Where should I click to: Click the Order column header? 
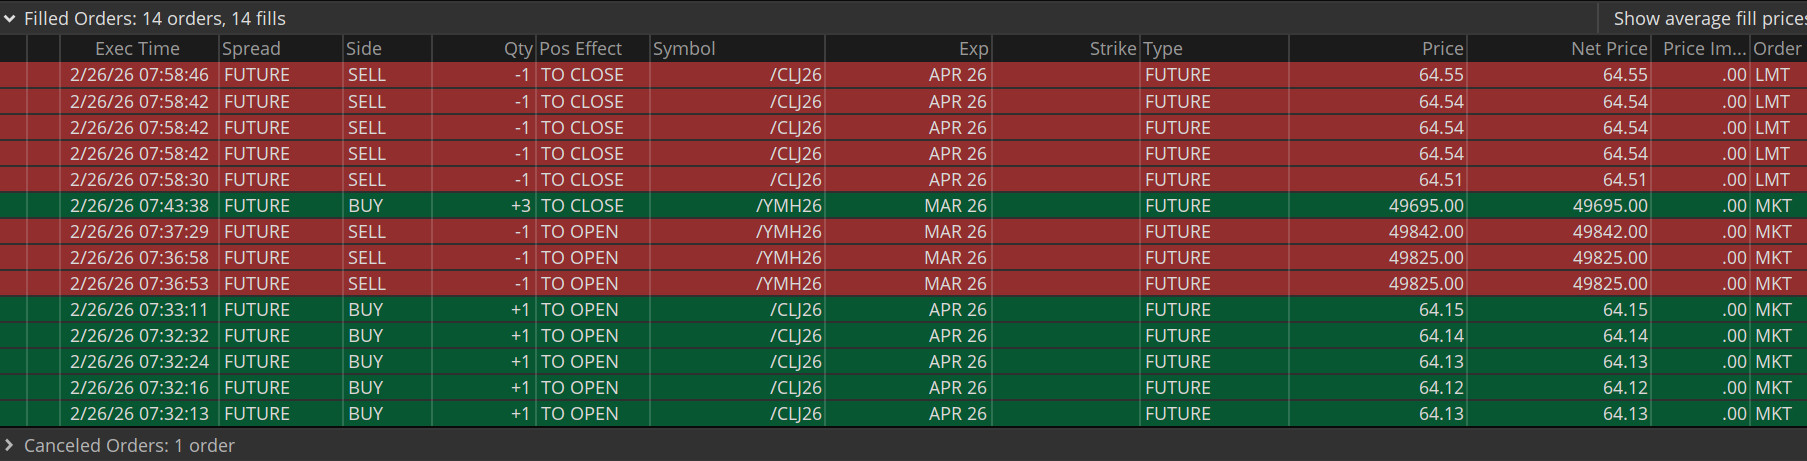coord(1778,48)
